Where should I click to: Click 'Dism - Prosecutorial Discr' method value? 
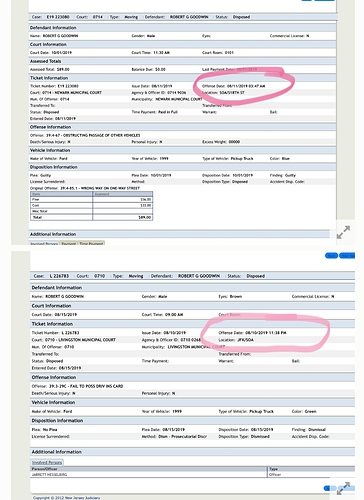[x=182, y=436]
